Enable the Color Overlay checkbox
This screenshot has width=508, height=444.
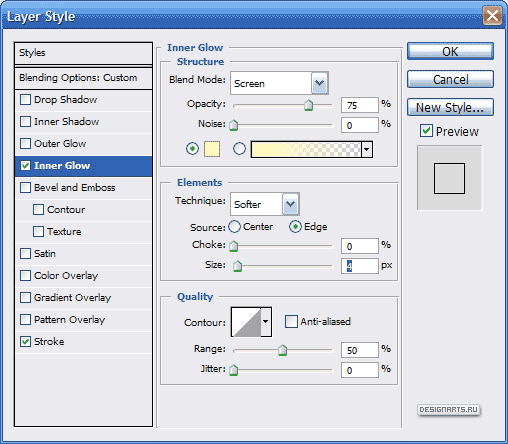(x=25, y=276)
